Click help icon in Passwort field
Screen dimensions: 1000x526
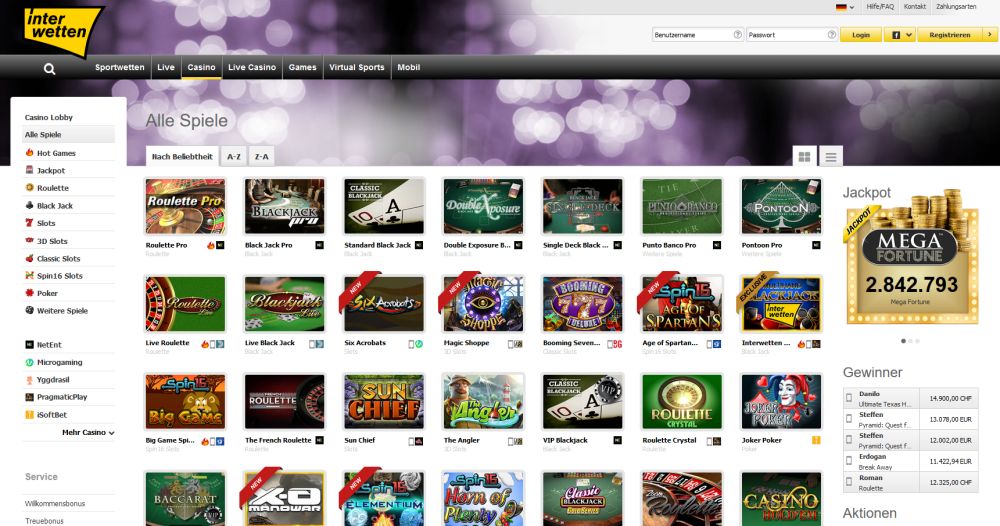[832, 34]
